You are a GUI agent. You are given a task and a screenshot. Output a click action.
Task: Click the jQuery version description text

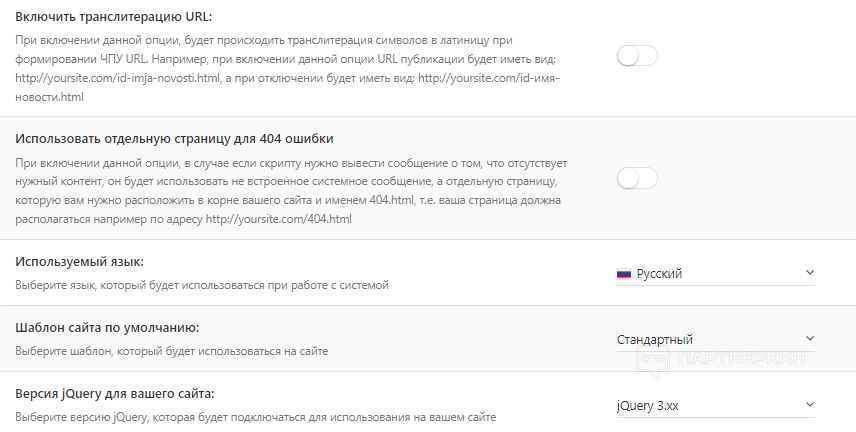click(x=256, y=417)
